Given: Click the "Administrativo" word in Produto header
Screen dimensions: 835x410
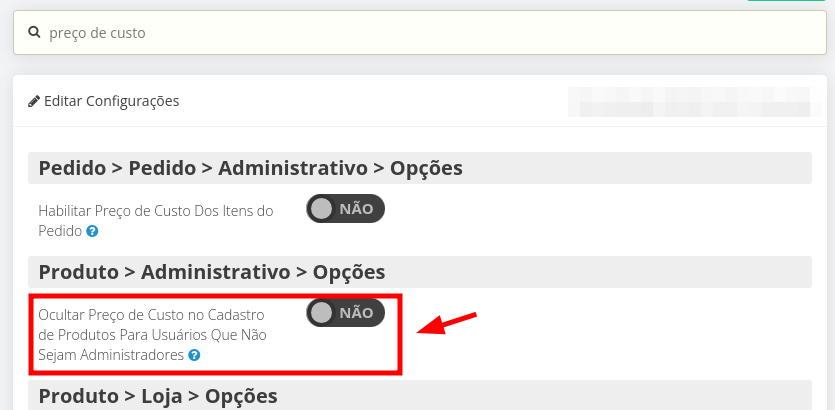Looking at the screenshot, I should click(215, 272).
